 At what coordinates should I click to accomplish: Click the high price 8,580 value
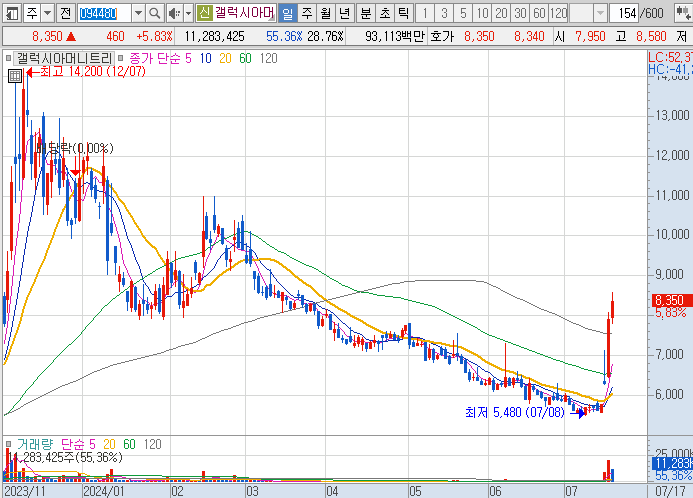651,36
